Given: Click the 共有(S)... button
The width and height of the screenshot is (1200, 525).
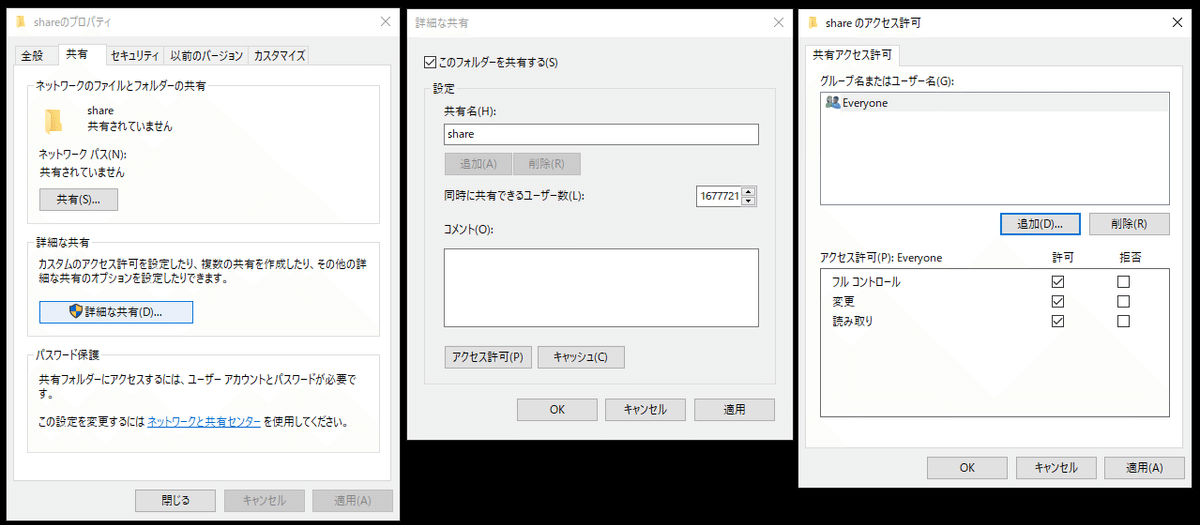Looking at the screenshot, I should [x=79, y=200].
